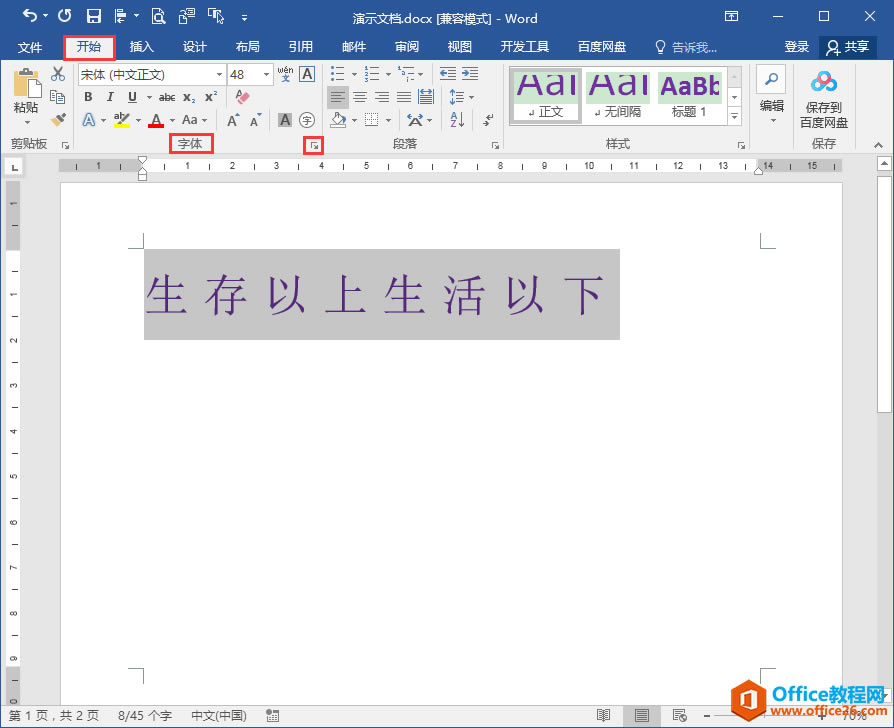This screenshot has height=728, width=894.
Task: Expand borders dropdown
Action: [x=388, y=120]
